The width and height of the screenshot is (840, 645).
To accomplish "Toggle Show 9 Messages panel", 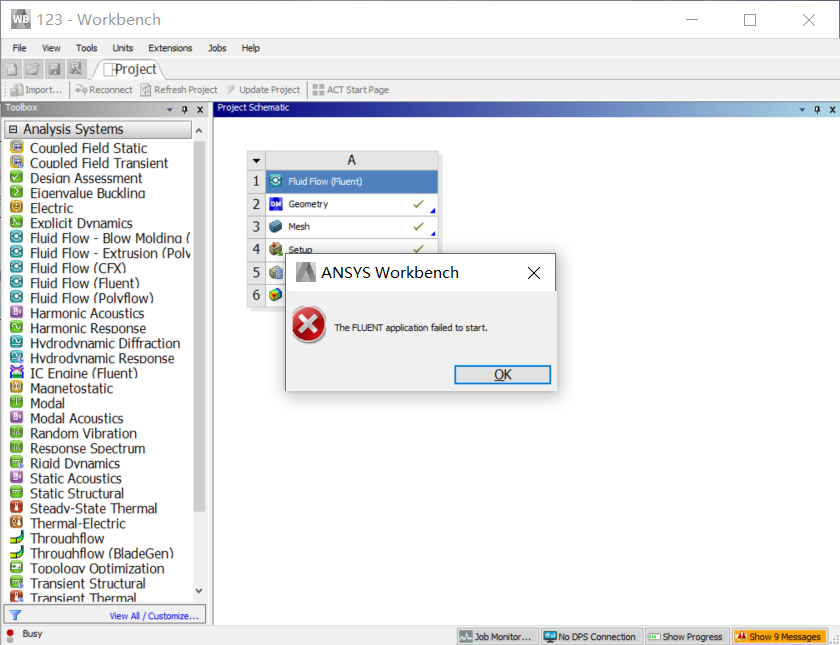I will click(x=778, y=636).
